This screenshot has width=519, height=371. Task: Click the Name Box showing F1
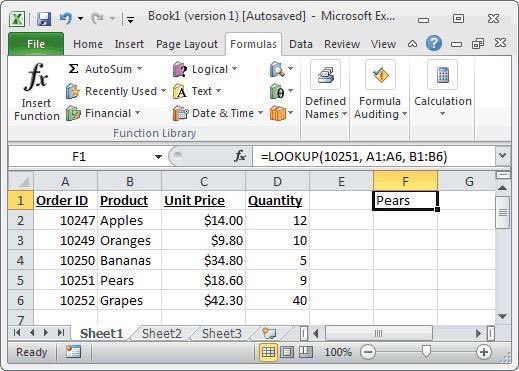coord(79,156)
